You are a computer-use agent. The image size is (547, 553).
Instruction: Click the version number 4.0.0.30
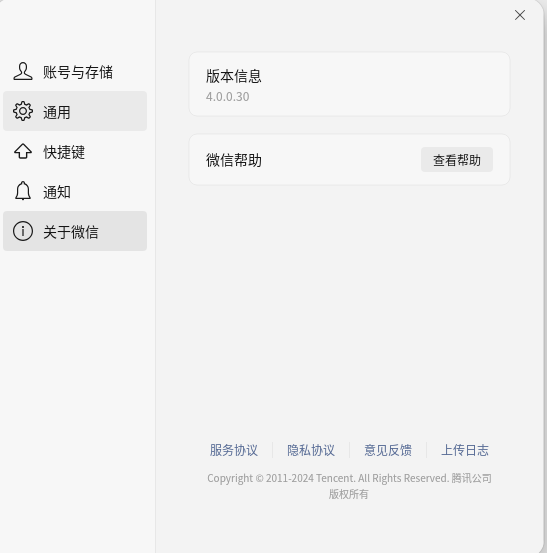(x=227, y=97)
